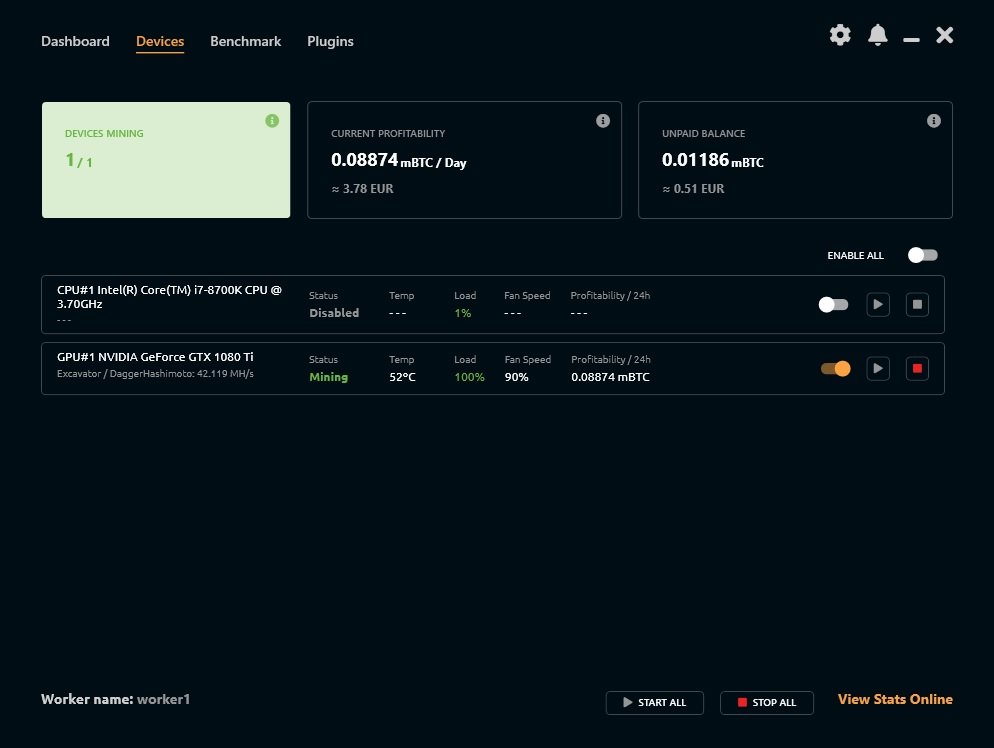
Task: Select the Devices tab
Action: (160, 41)
